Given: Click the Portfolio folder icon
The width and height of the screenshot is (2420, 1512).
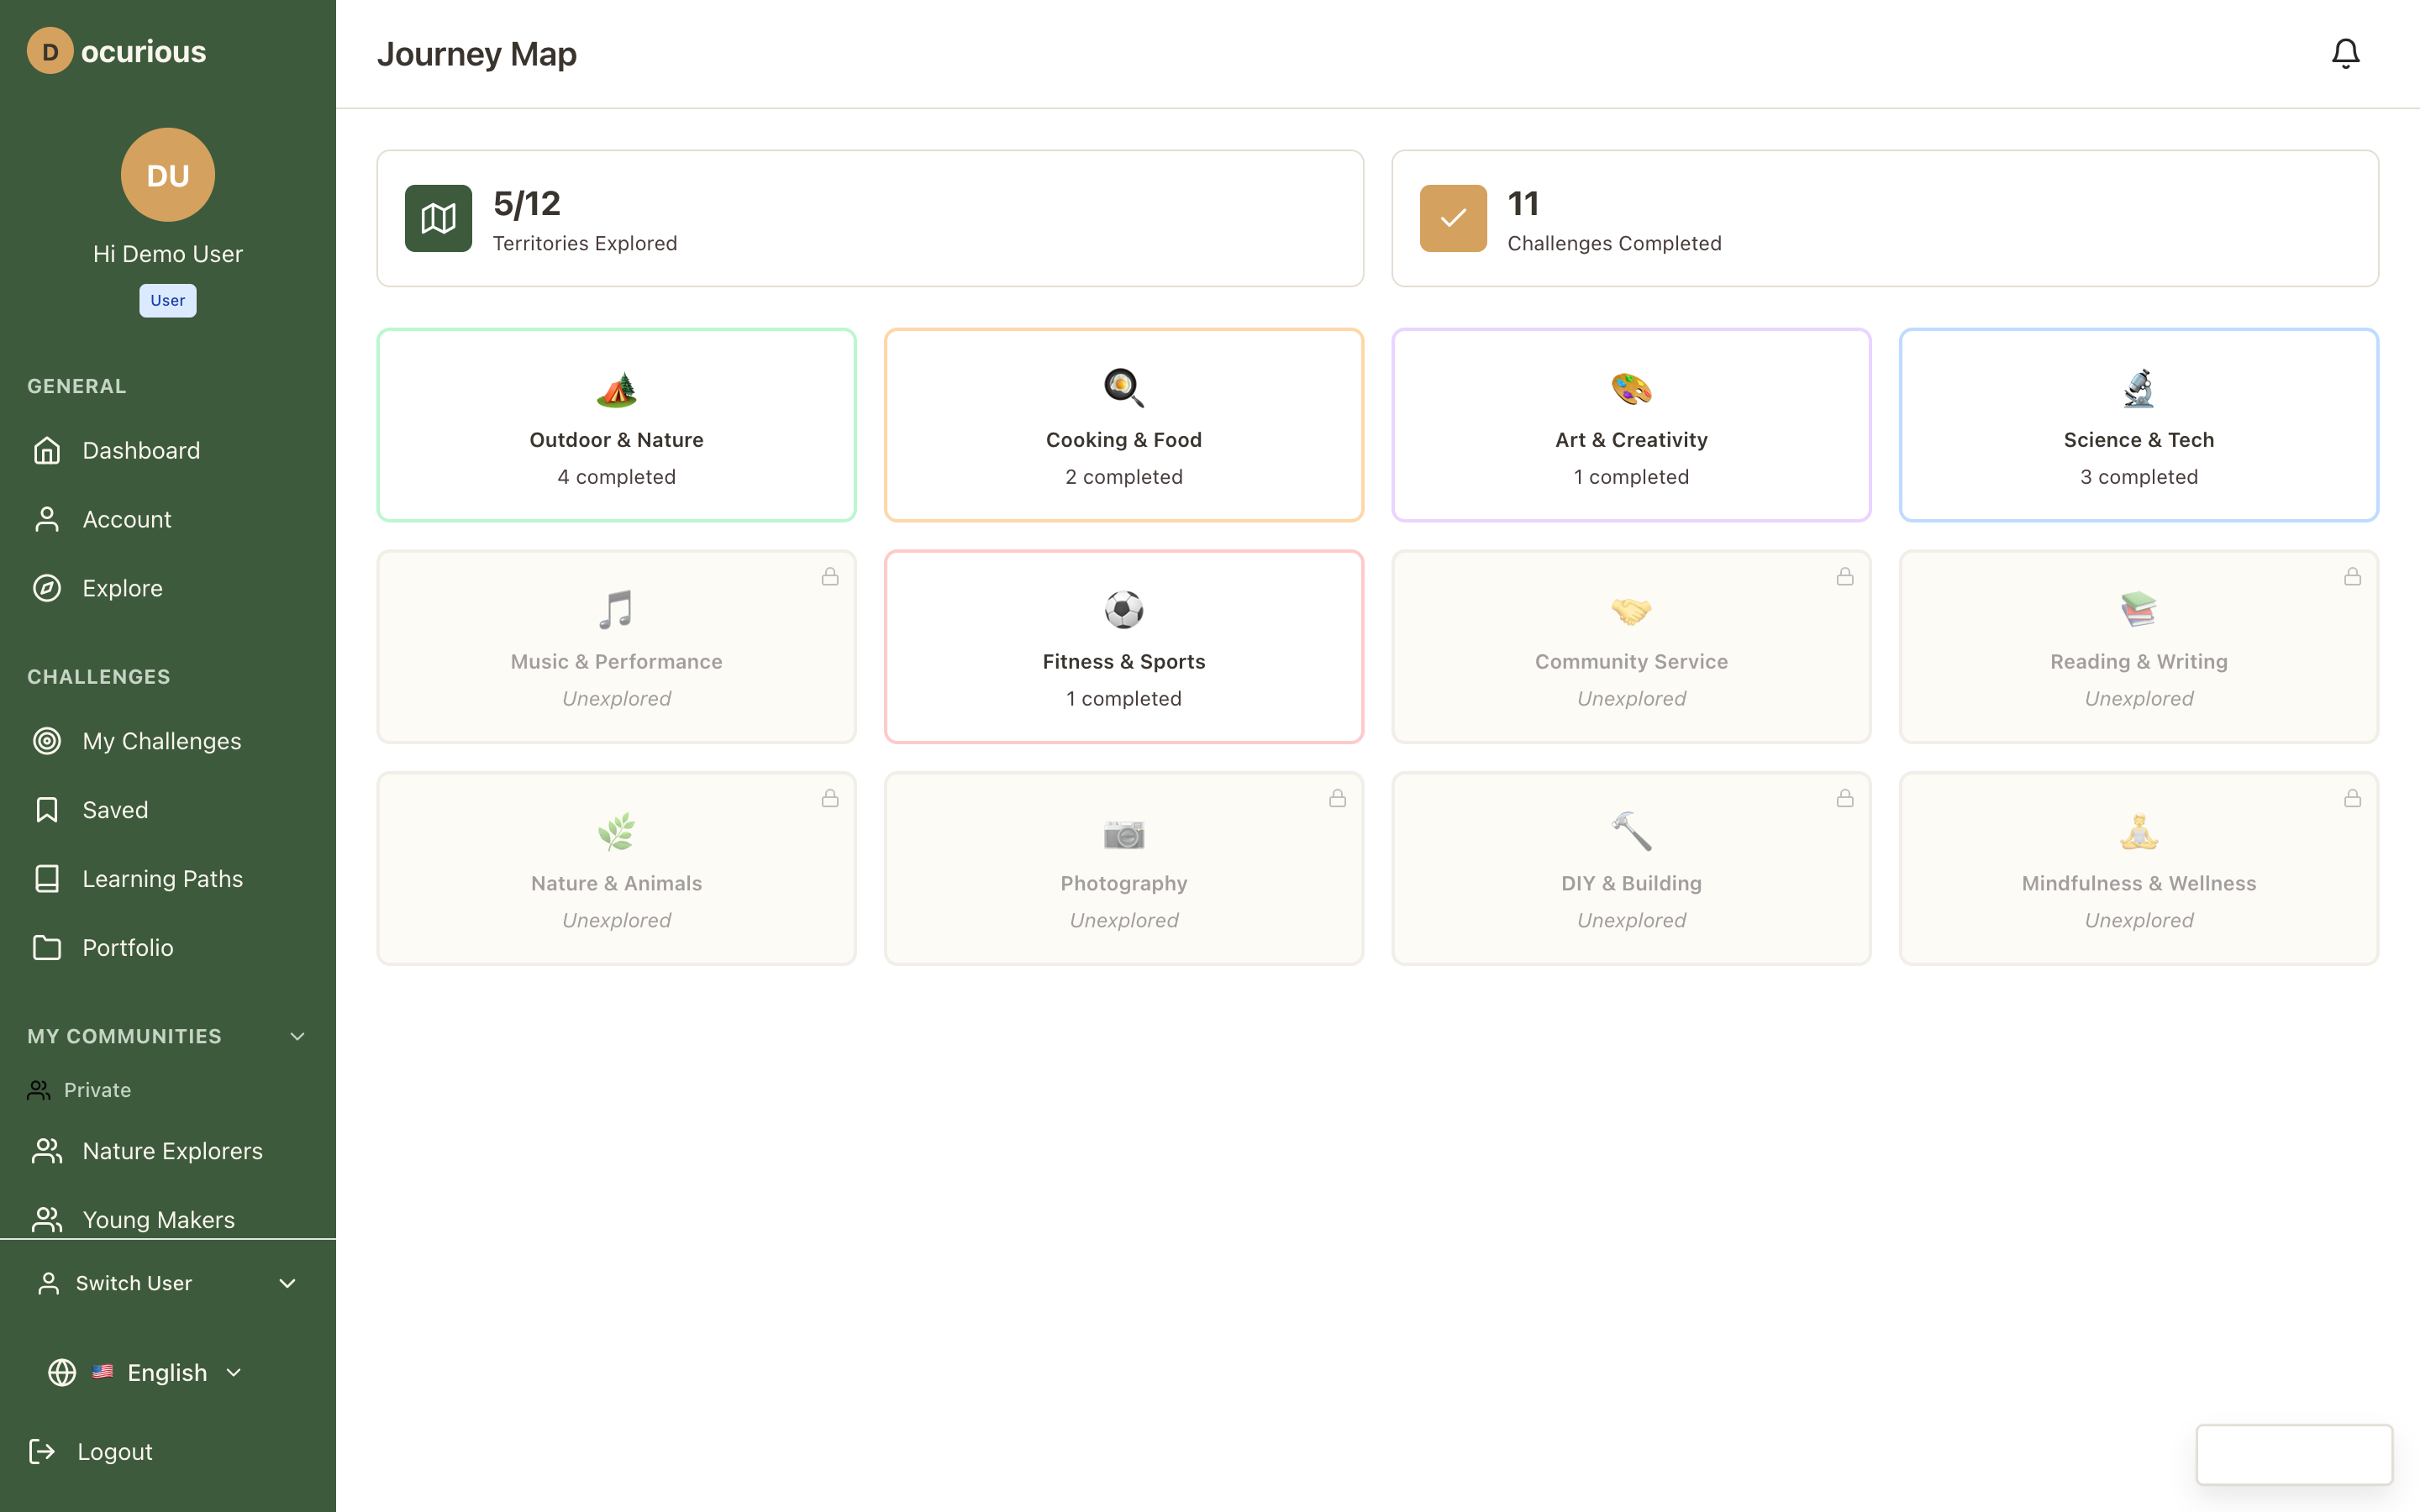Looking at the screenshot, I should [x=47, y=947].
